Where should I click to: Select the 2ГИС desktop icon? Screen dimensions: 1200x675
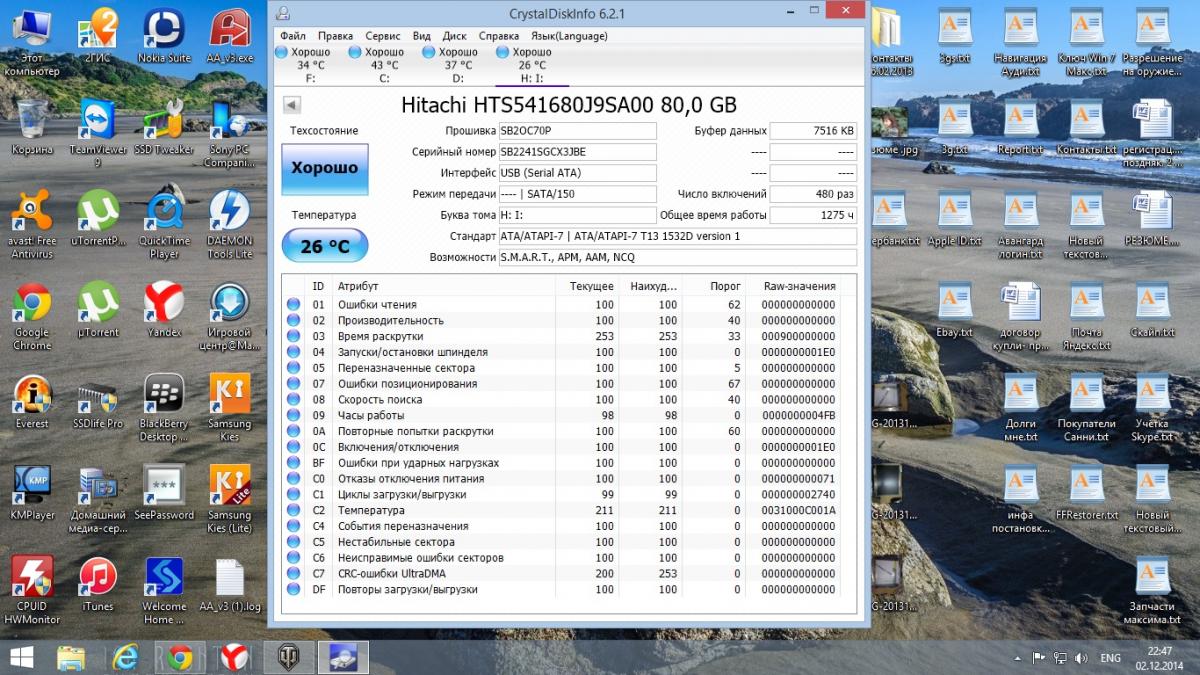point(97,36)
